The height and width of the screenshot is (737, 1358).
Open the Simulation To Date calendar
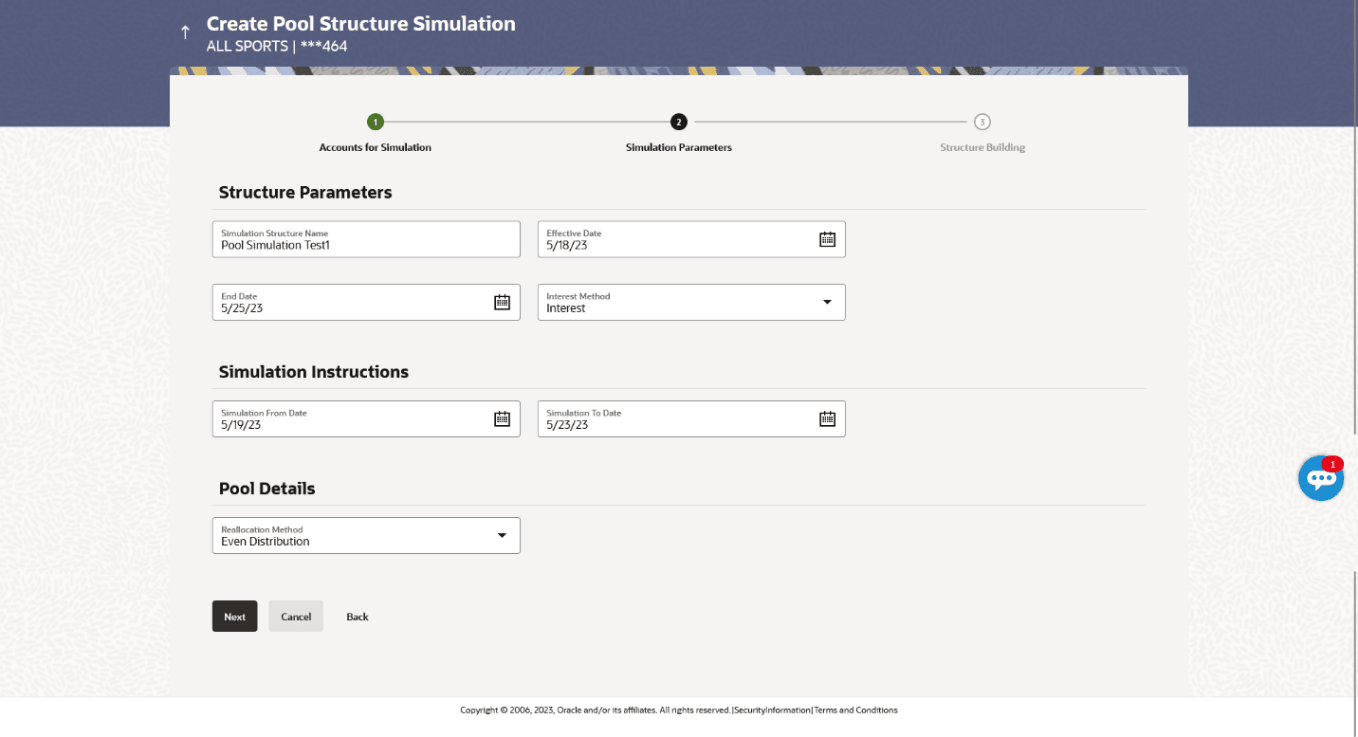pos(827,419)
